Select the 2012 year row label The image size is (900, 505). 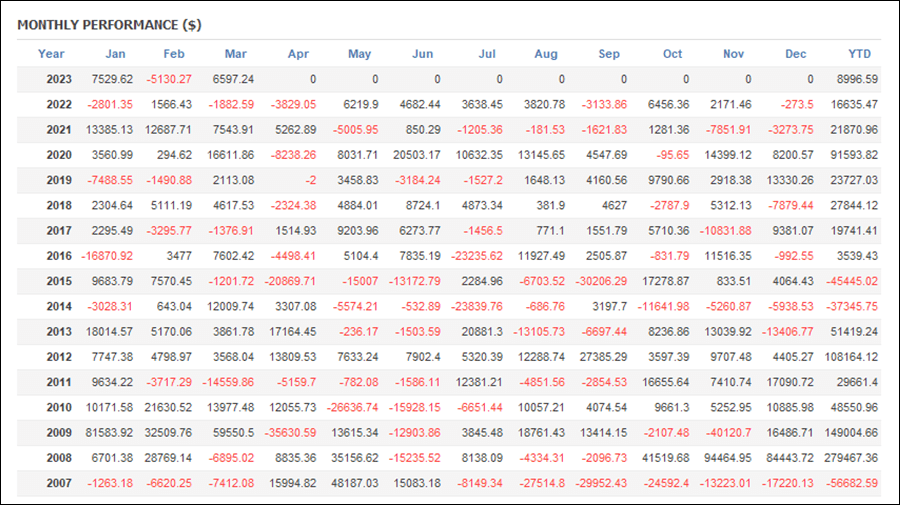pyautogui.click(x=59, y=357)
